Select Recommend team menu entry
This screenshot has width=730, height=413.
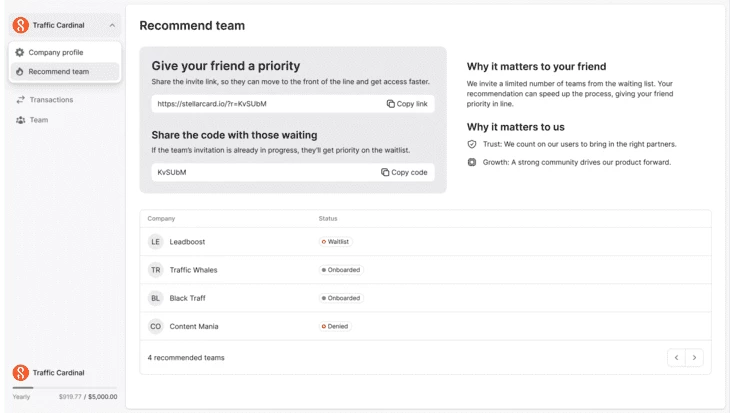pyautogui.click(x=65, y=72)
